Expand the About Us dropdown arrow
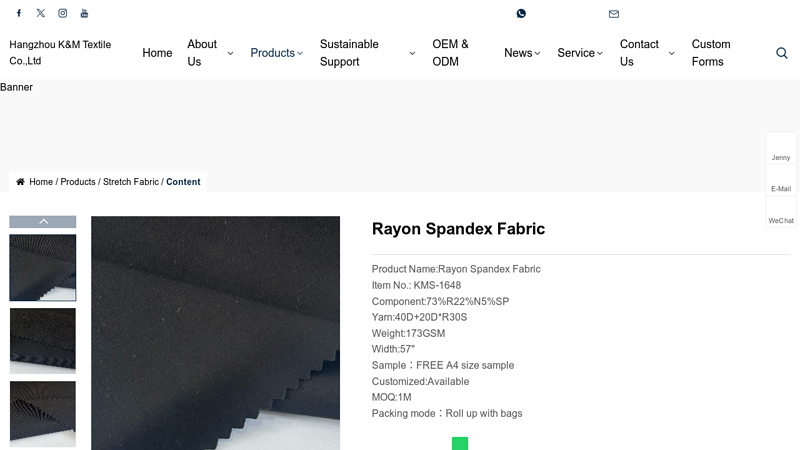Screen dimensions: 800x450 (x=231, y=53)
